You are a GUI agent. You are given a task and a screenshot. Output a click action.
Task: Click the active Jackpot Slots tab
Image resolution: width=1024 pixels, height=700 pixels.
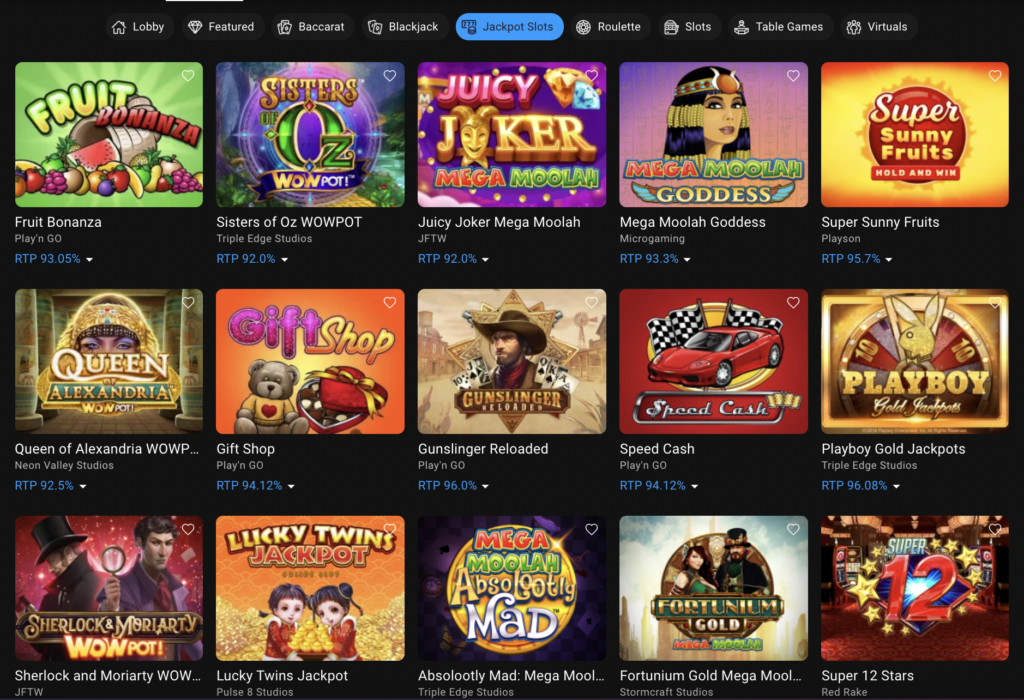tap(509, 27)
